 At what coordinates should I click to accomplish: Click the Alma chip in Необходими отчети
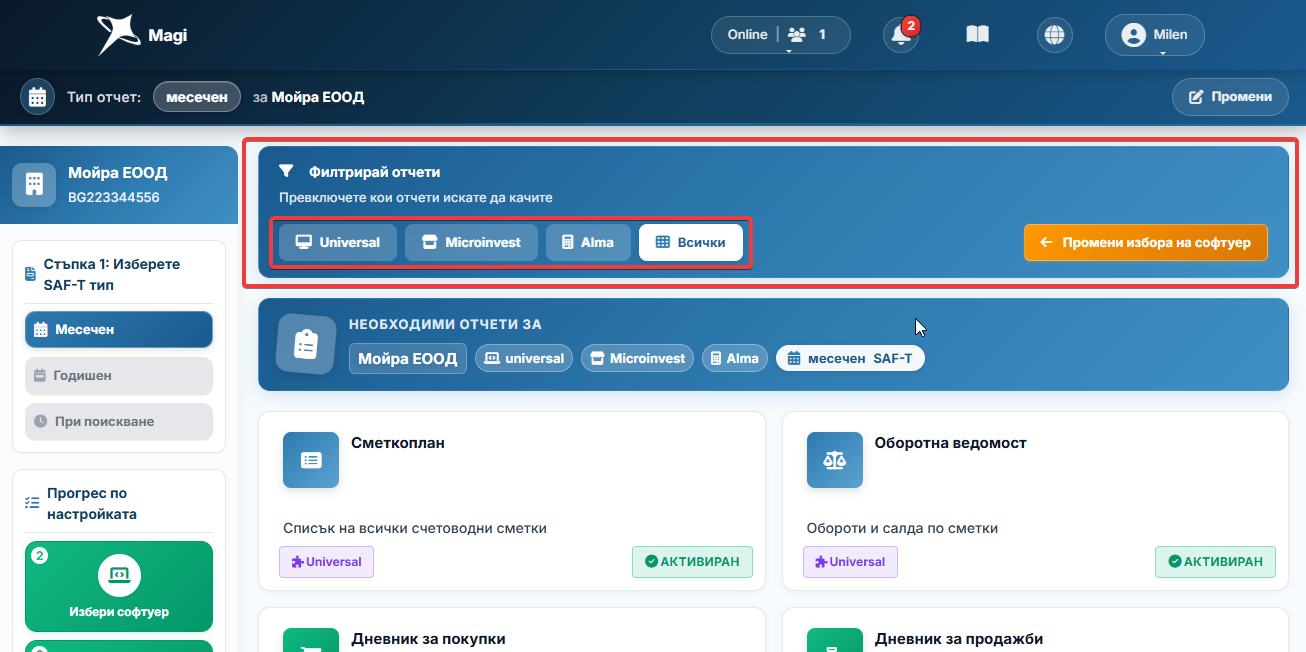coord(735,358)
